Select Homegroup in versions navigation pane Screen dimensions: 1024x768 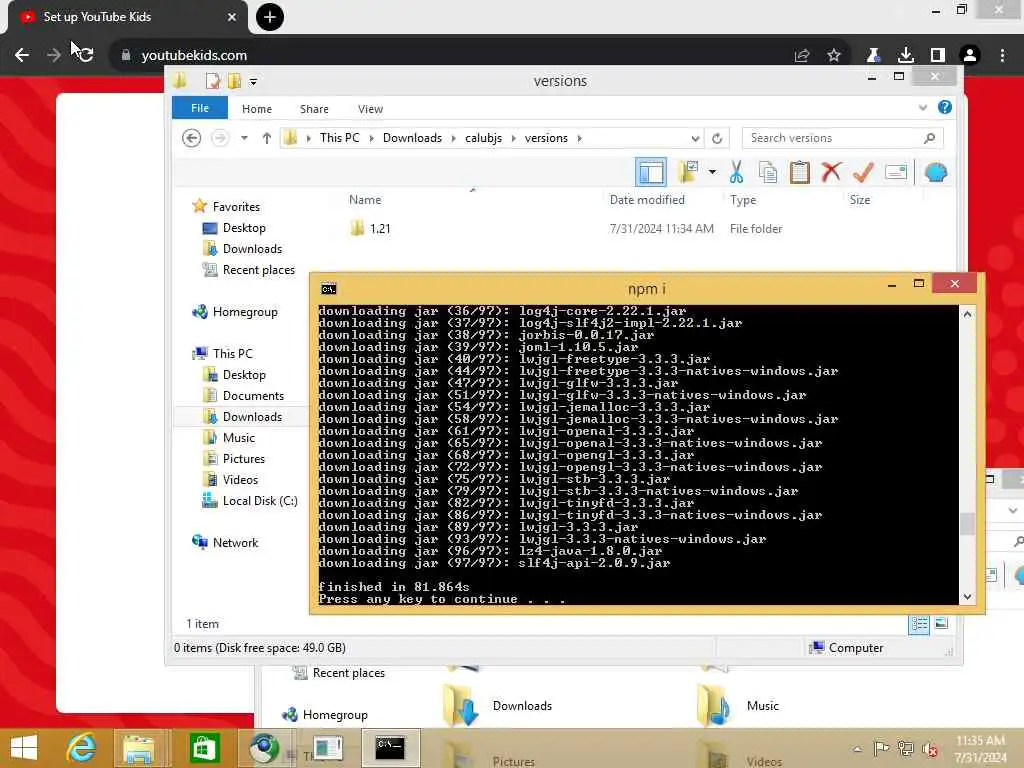pyautogui.click(x=245, y=312)
